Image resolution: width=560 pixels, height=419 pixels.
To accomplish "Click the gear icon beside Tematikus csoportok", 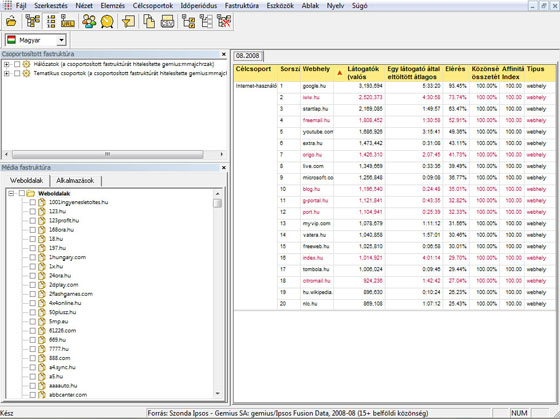I will 26,73.
